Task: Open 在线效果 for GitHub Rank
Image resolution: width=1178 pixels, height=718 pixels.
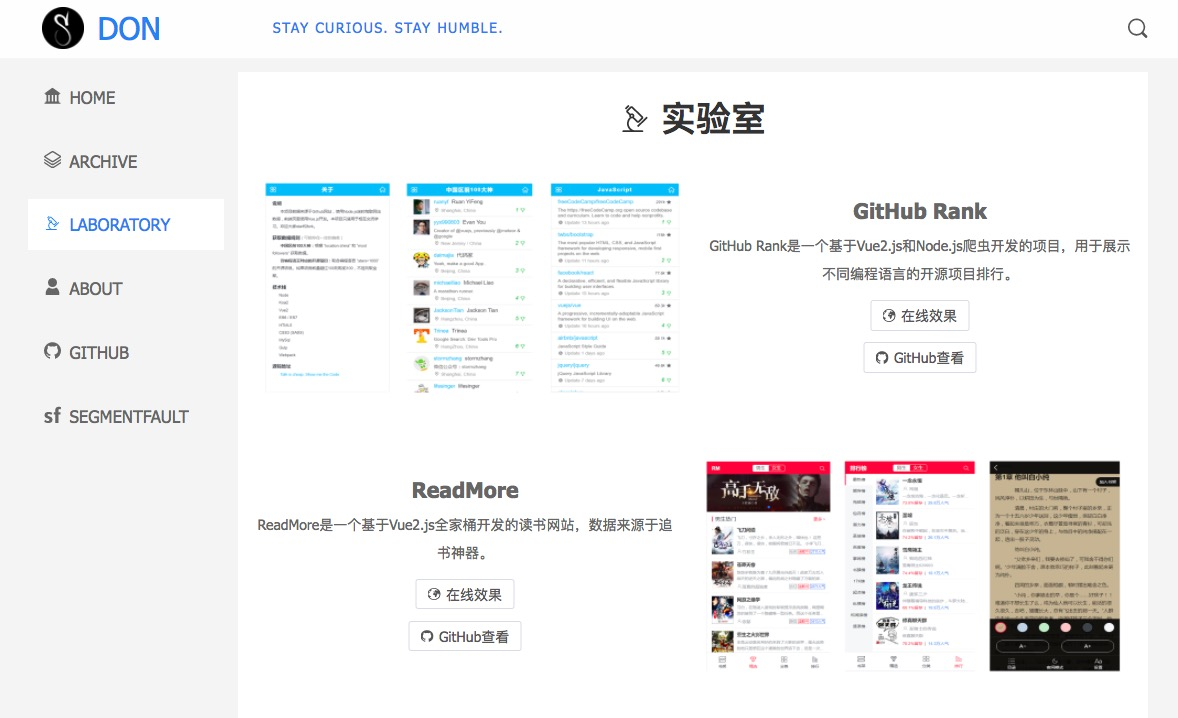Action: click(x=920, y=315)
